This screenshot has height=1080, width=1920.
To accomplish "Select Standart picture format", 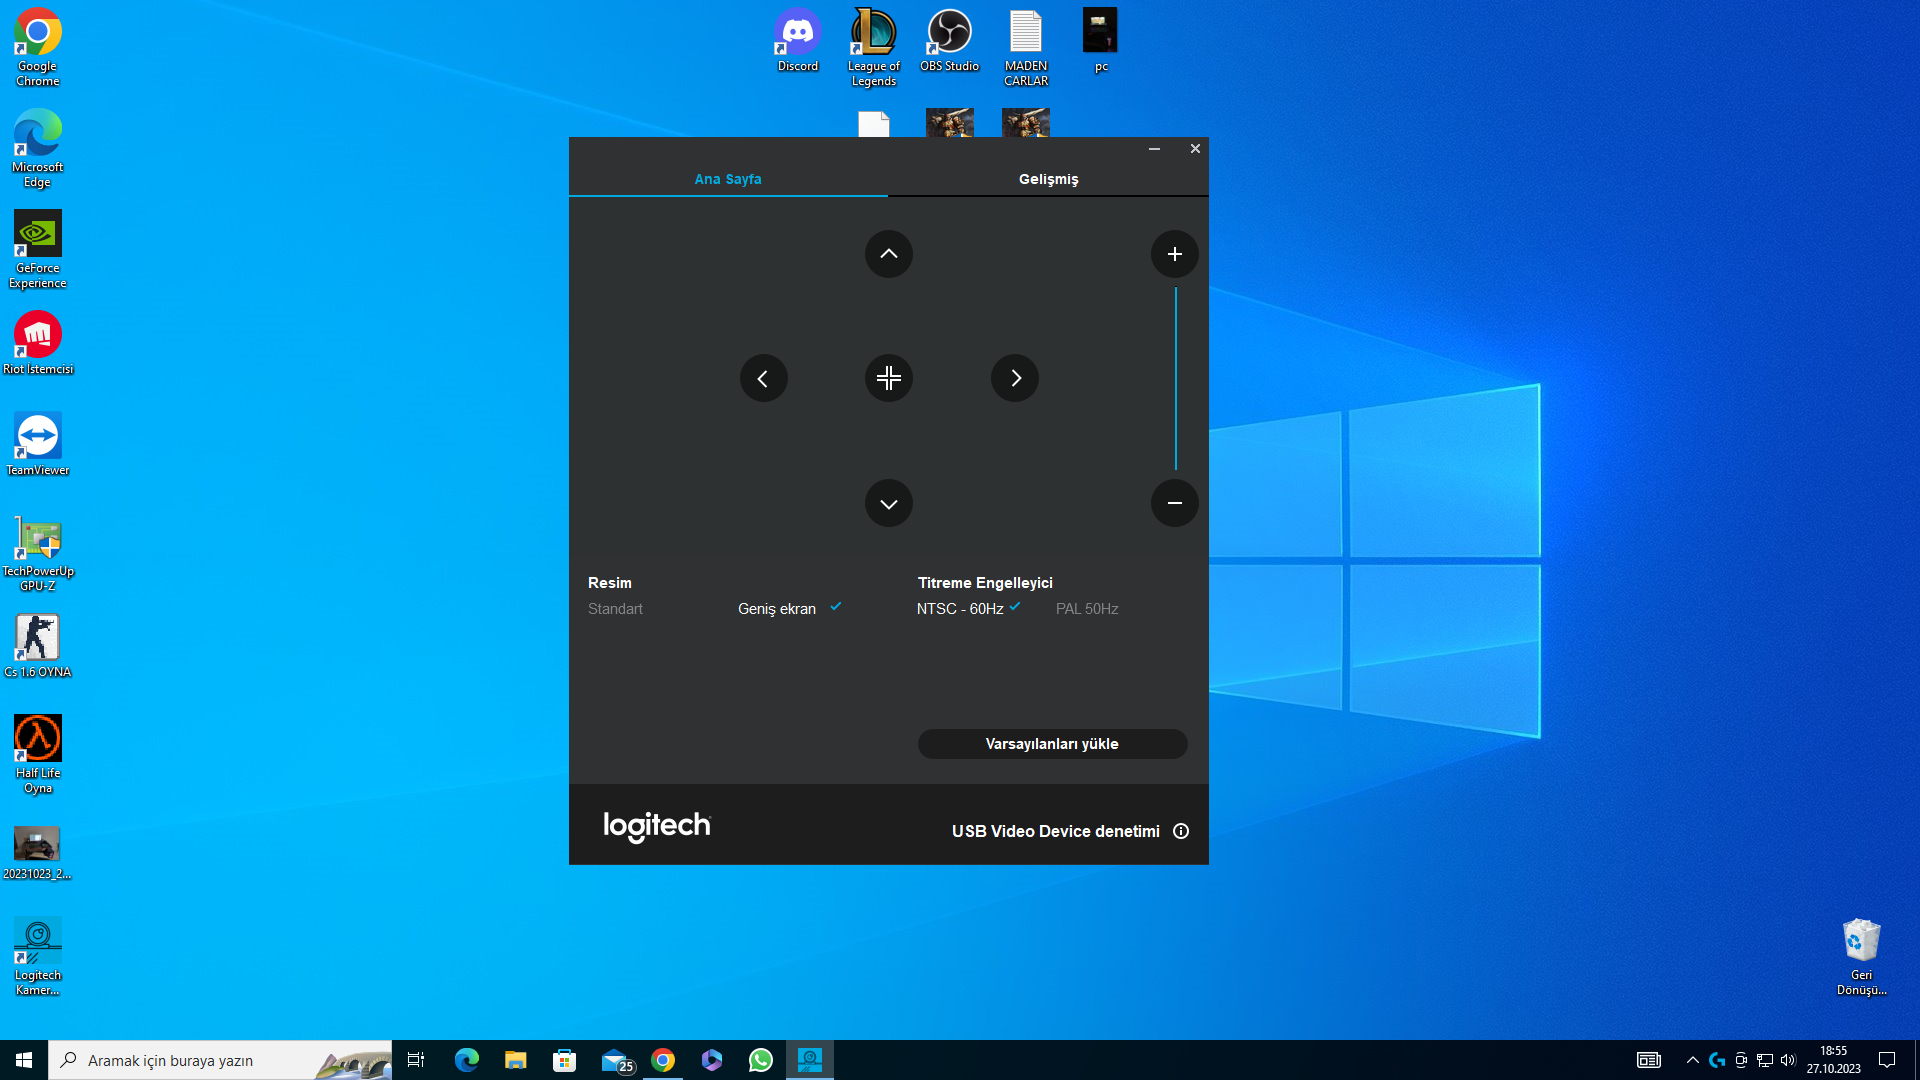I will 615,609.
